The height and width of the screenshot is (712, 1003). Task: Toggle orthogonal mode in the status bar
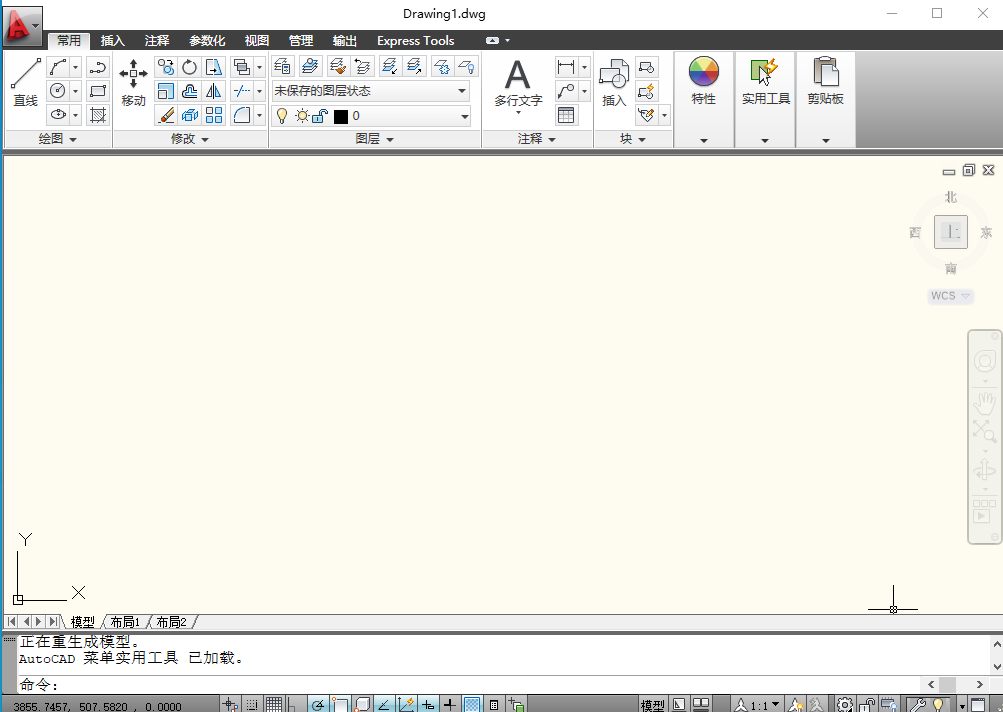click(x=290, y=704)
